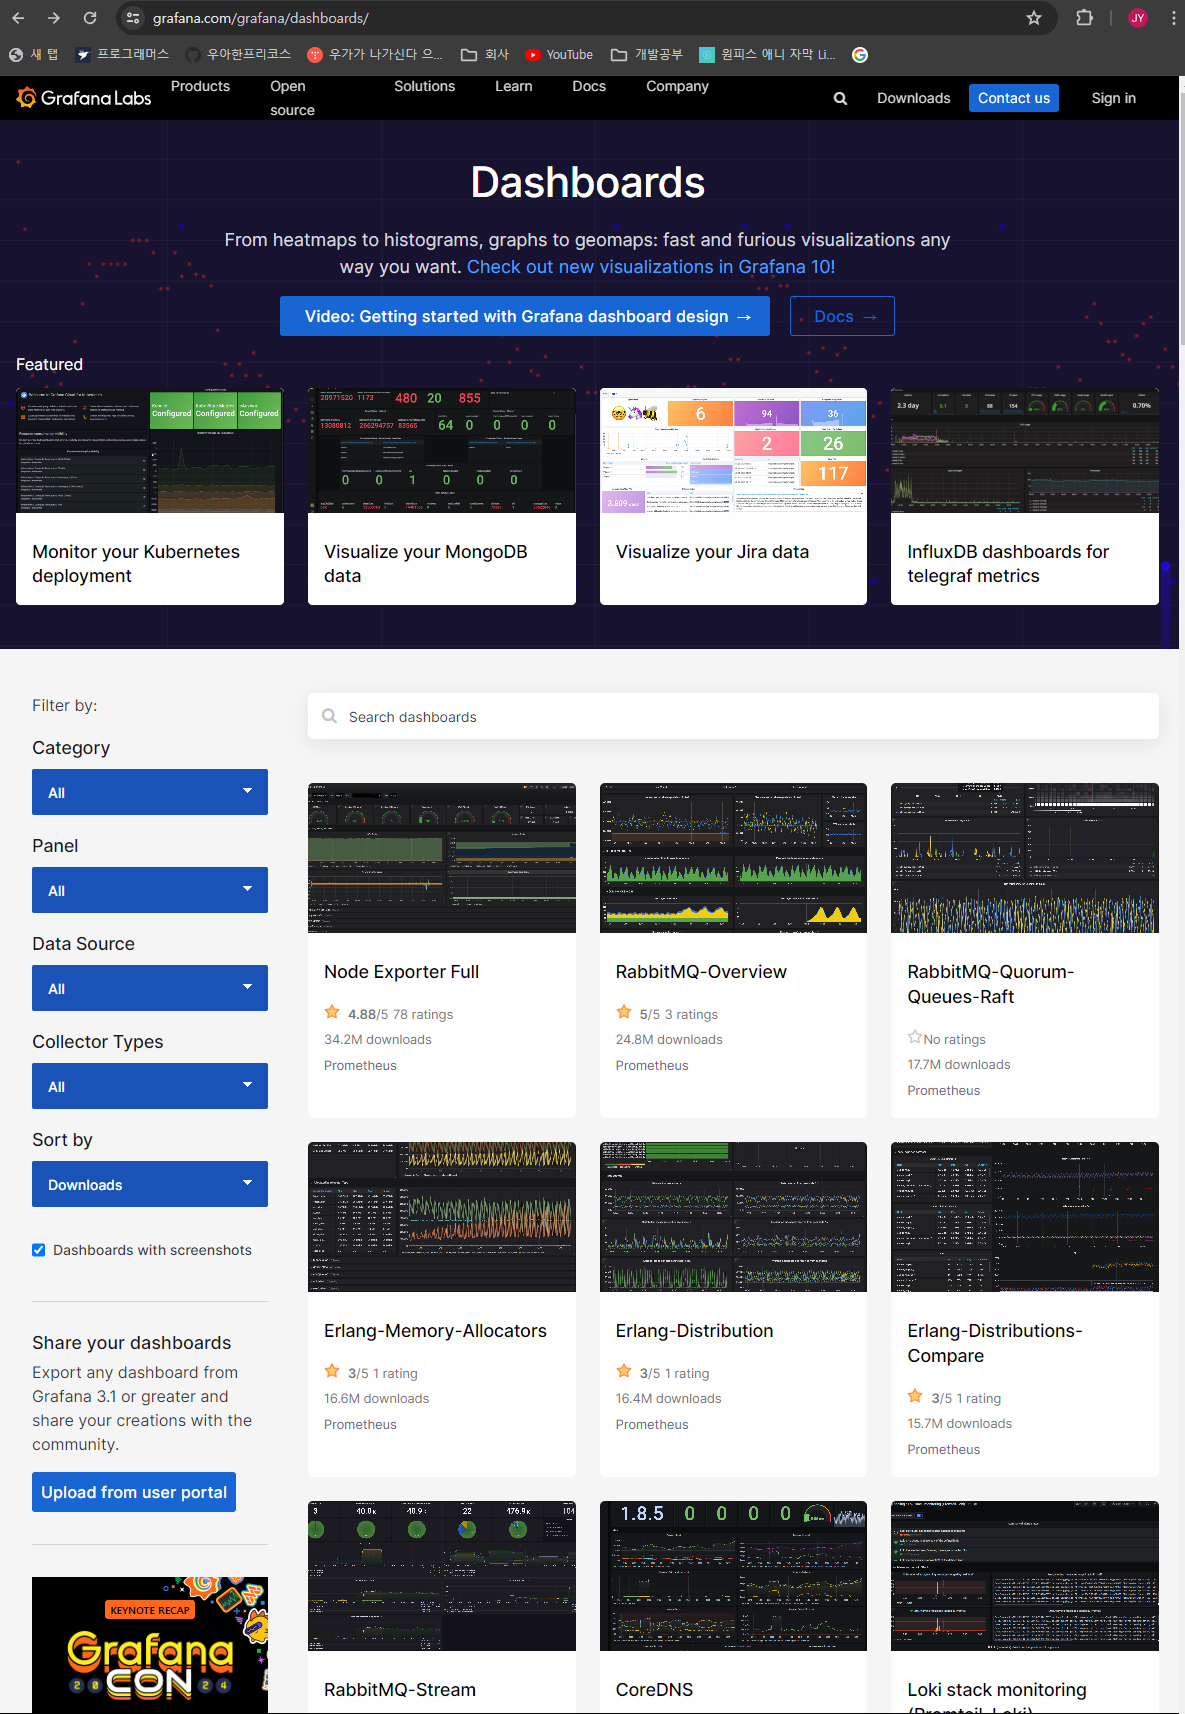Expand the Category filter dropdown
This screenshot has height=1714, width=1185.
[150, 792]
